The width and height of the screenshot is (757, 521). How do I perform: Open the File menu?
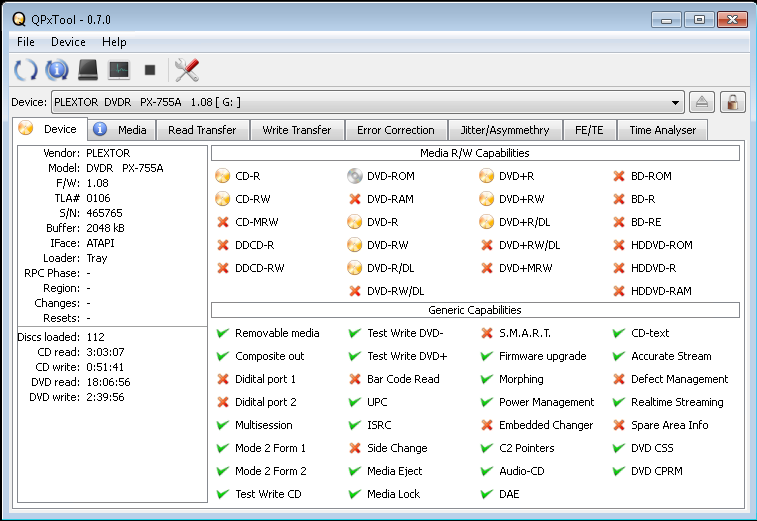pyautogui.click(x=26, y=42)
